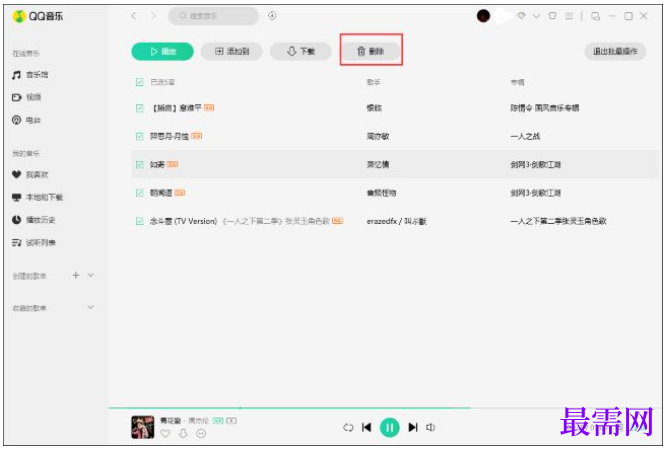Click the playback progress bar
This screenshot has height=453, width=672.
(384, 408)
